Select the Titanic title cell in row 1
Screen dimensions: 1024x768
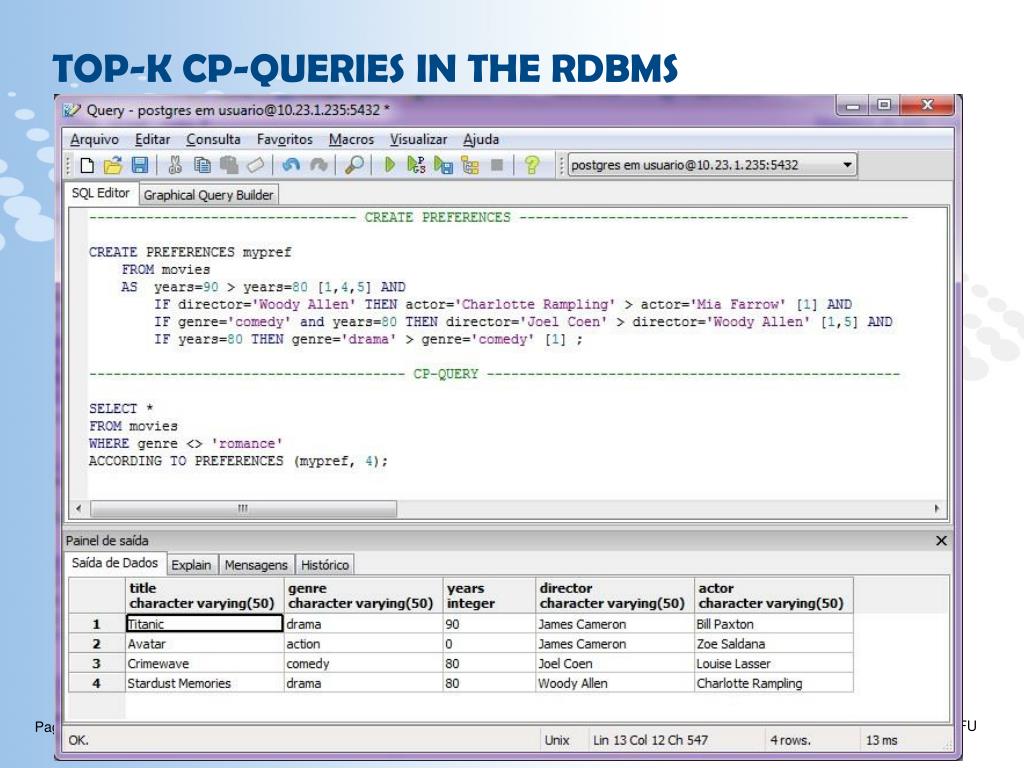pyautogui.click(x=204, y=624)
